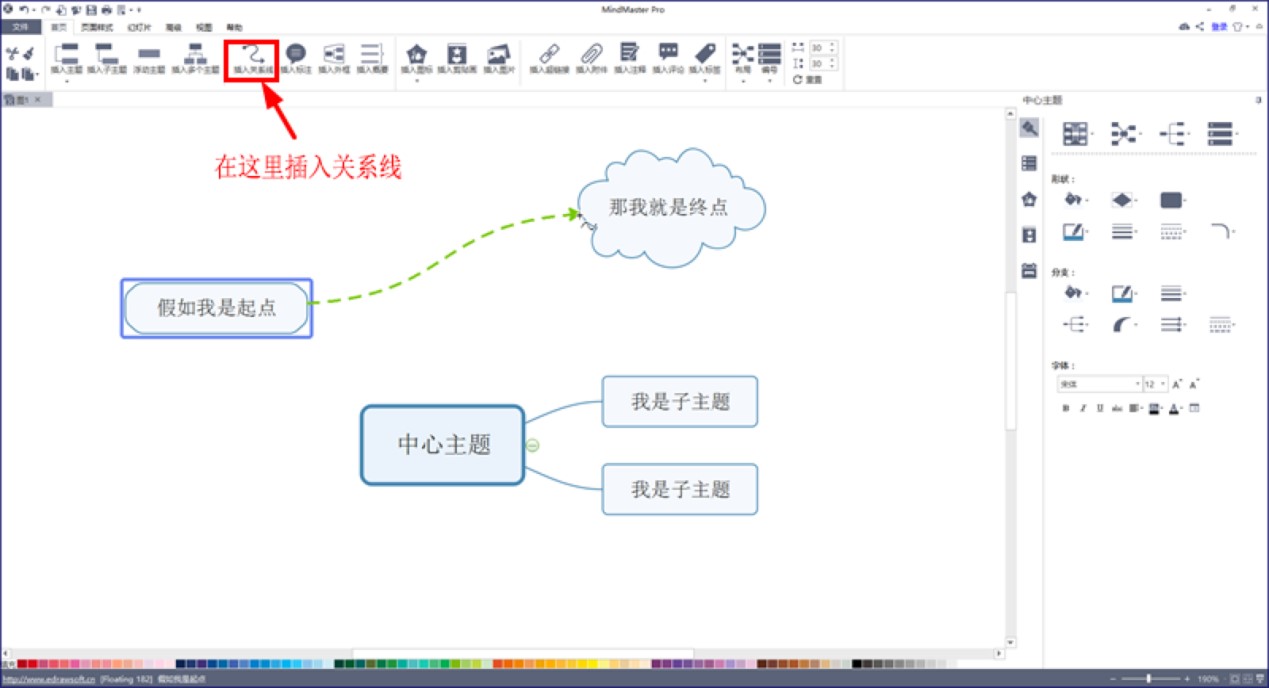The image size is (1269, 688).
Task: Open the font size 12 dropdown
Action: [1155, 384]
